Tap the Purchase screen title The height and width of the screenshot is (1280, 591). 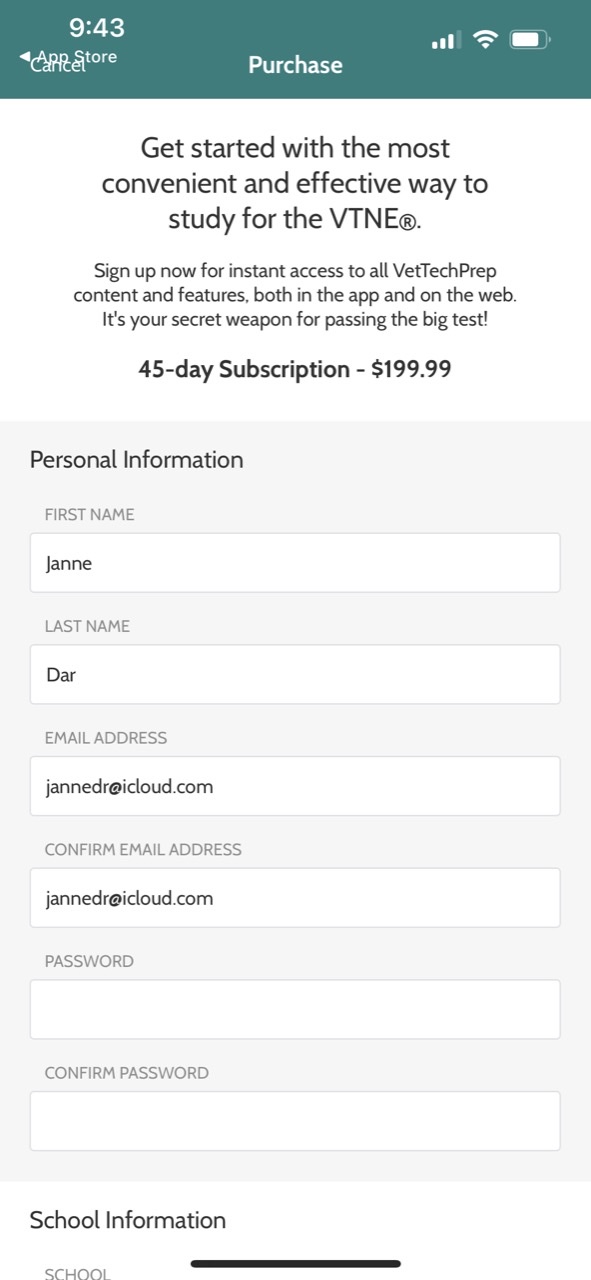pyautogui.click(x=295, y=65)
